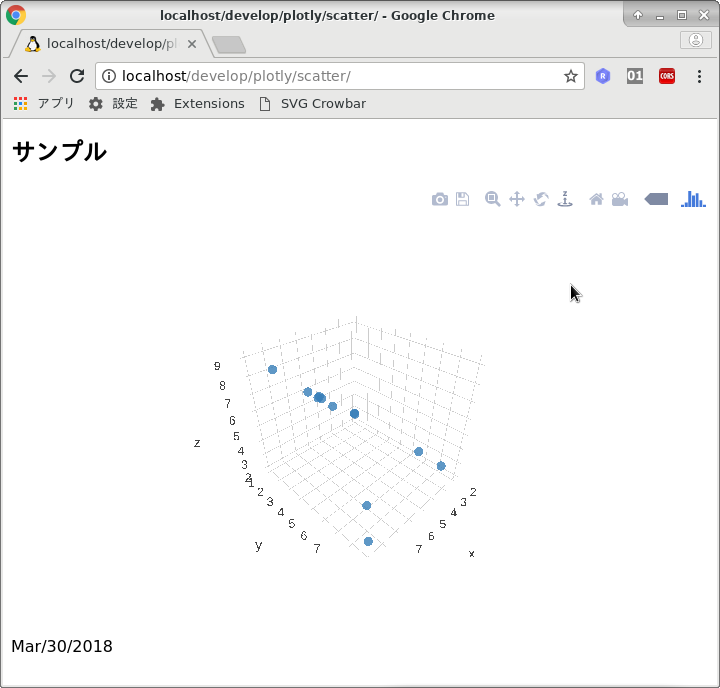Viewport: 720px width, 688px height.
Task: Click the data point near z value 9
Action: tap(272, 370)
